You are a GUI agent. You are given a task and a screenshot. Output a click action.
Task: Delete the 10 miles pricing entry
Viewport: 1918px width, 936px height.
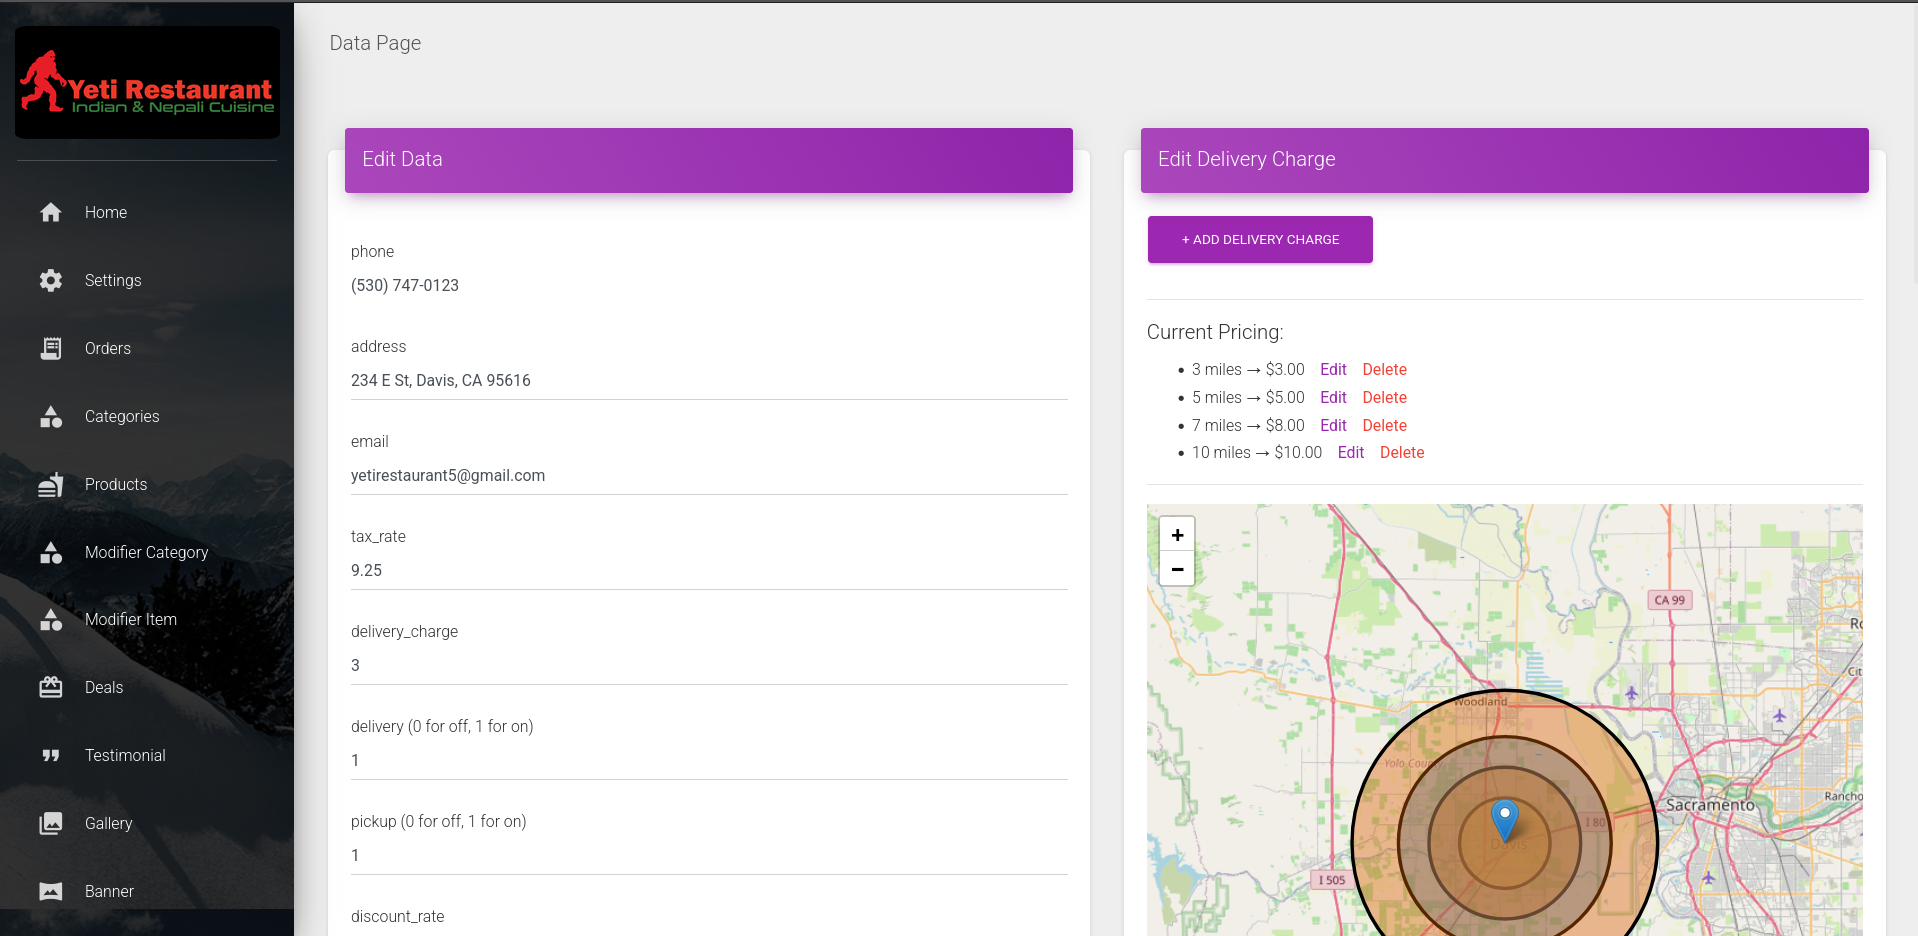pyautogui.click(x=1402, y=452)
